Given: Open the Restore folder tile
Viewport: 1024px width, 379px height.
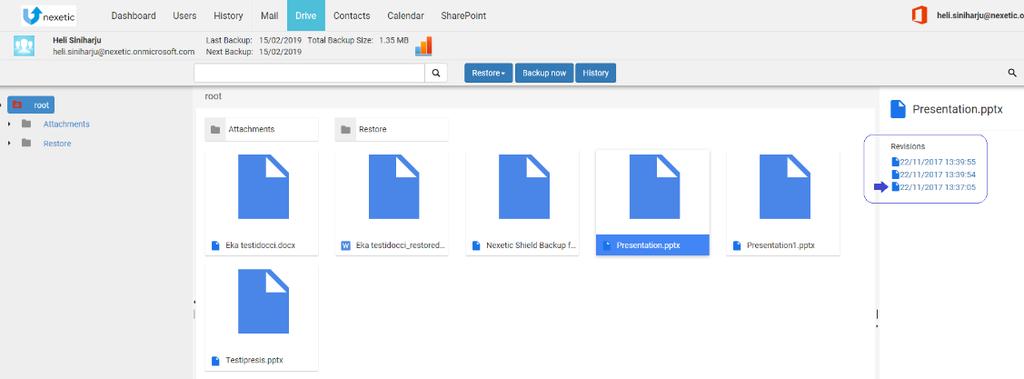Looking at the screenshot, I should click(x=392, y=129).
